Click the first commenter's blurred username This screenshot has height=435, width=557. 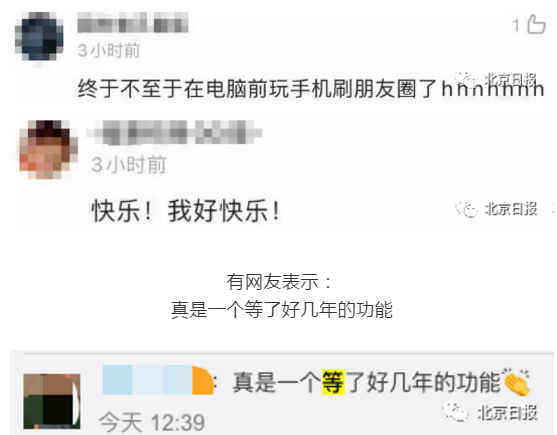[x=133, y=23]
